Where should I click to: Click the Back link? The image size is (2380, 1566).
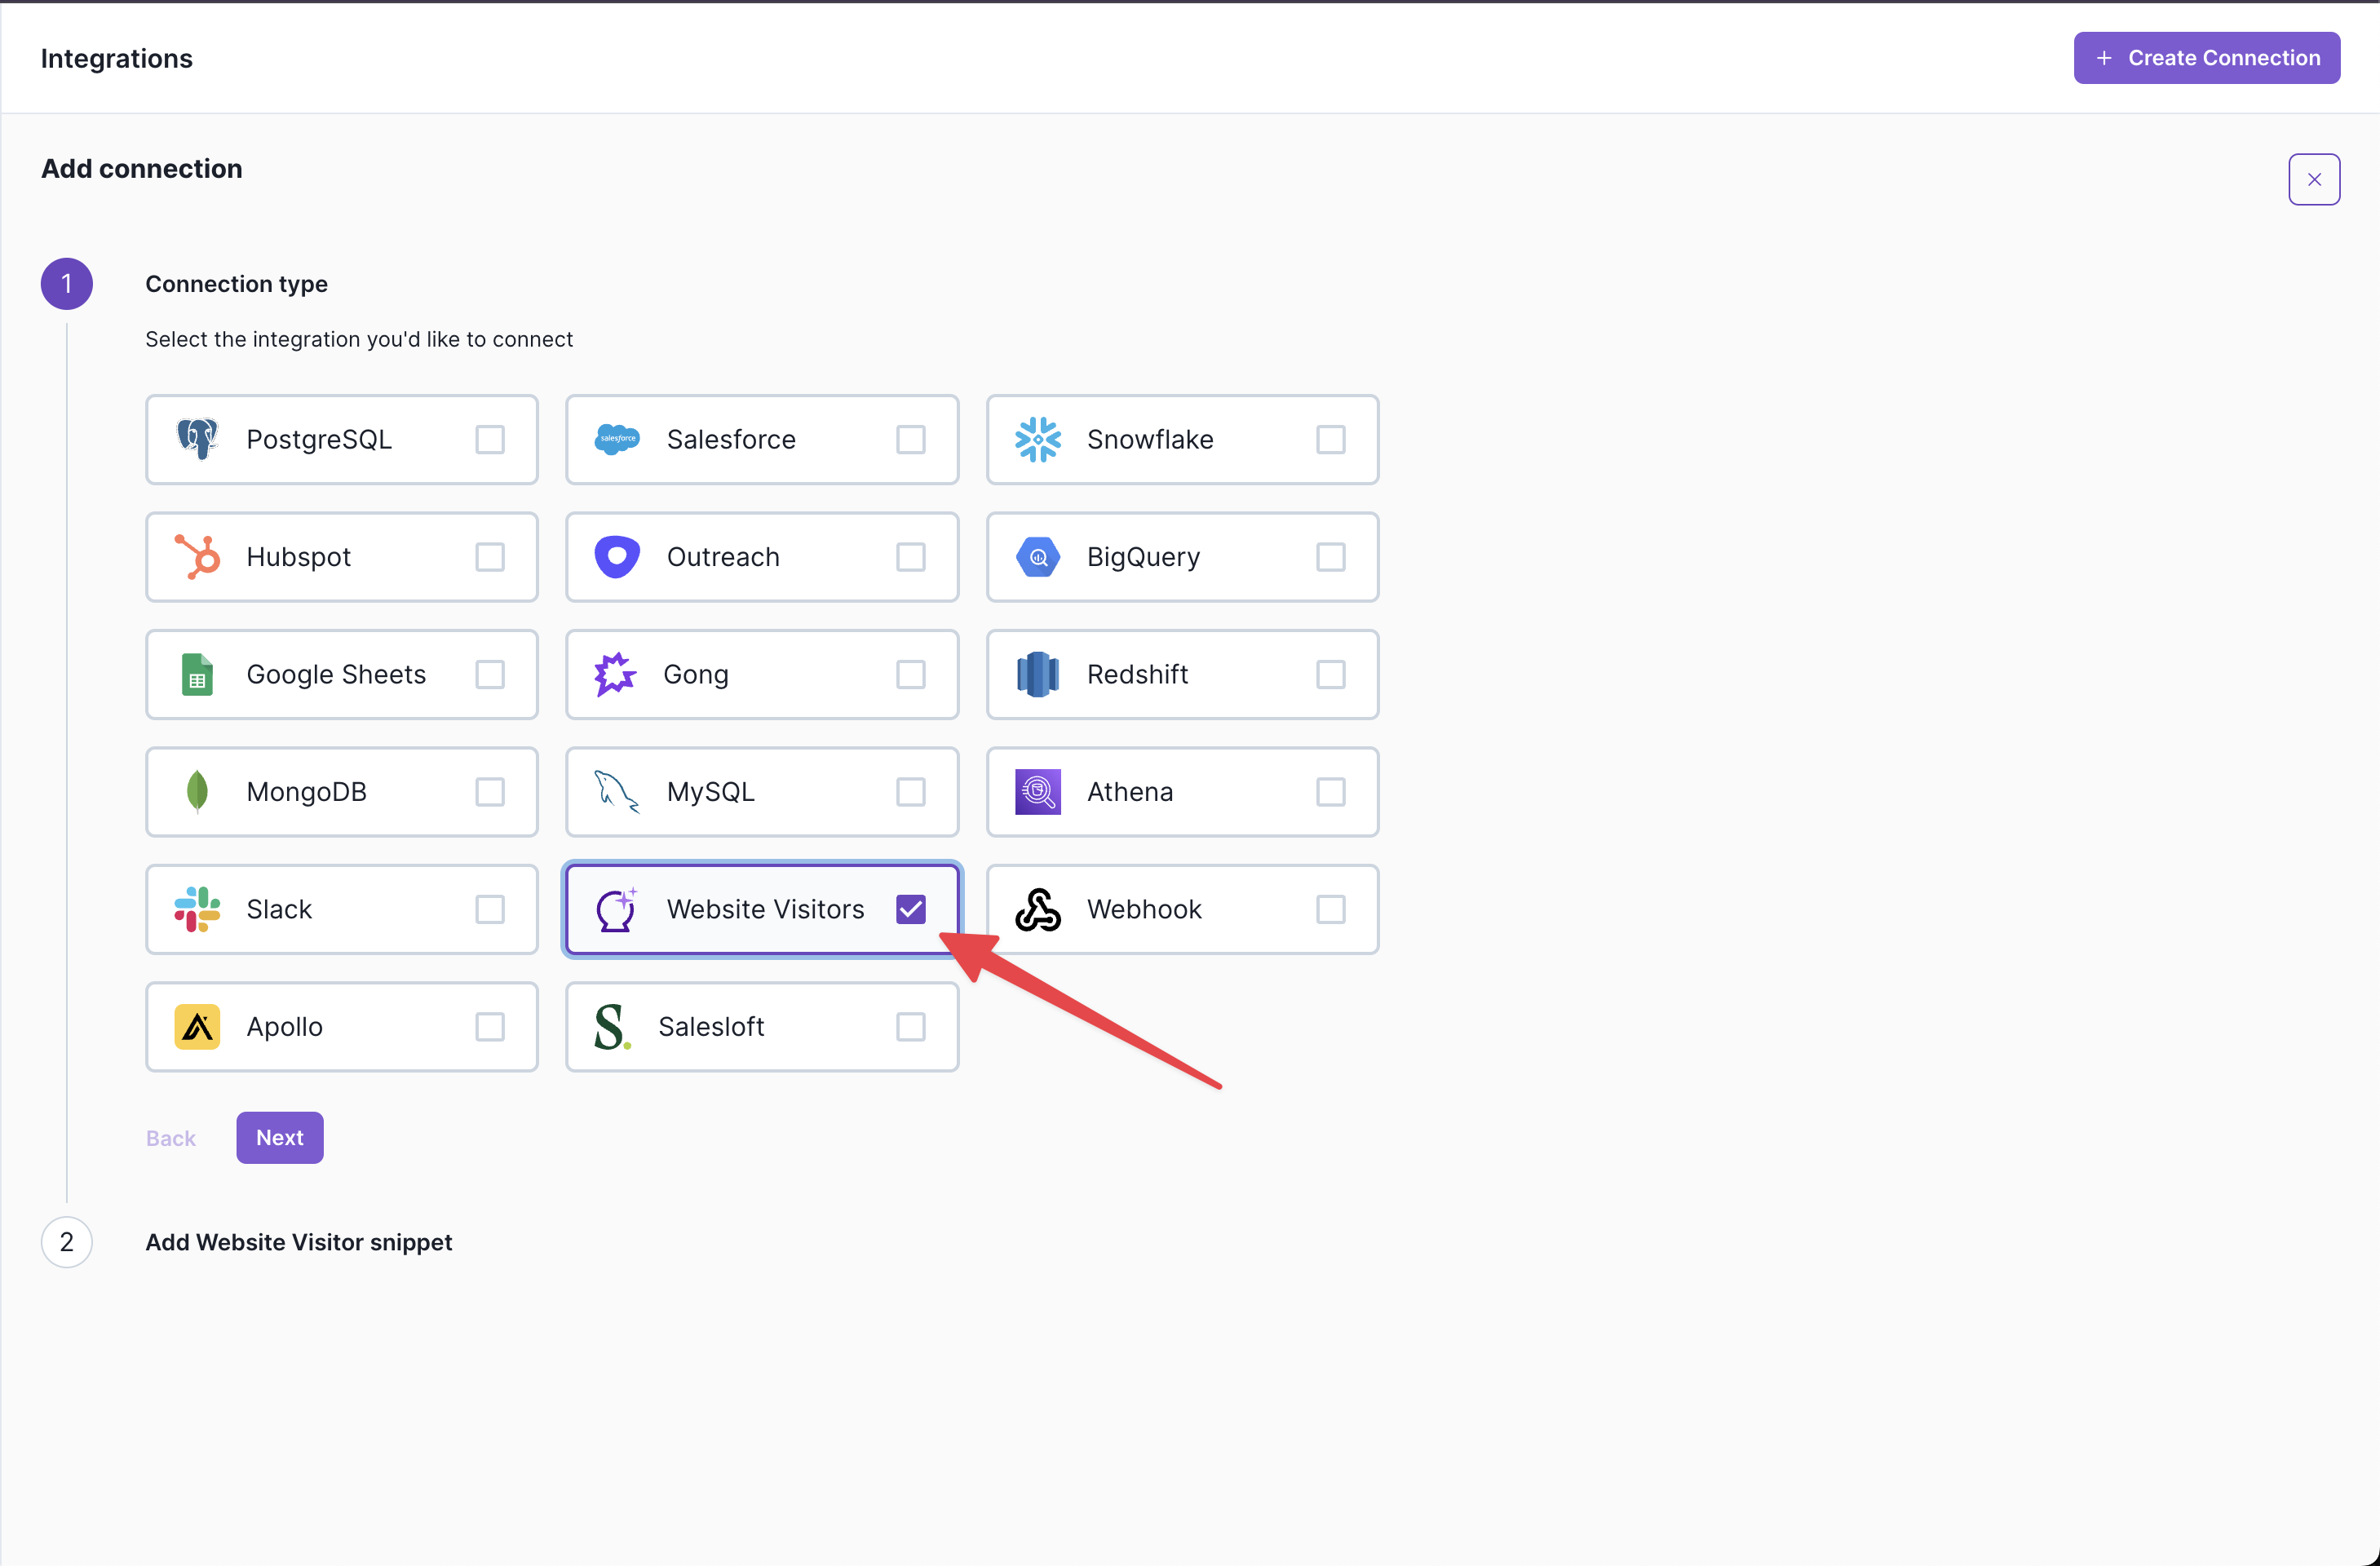(x=171, y=1138)
